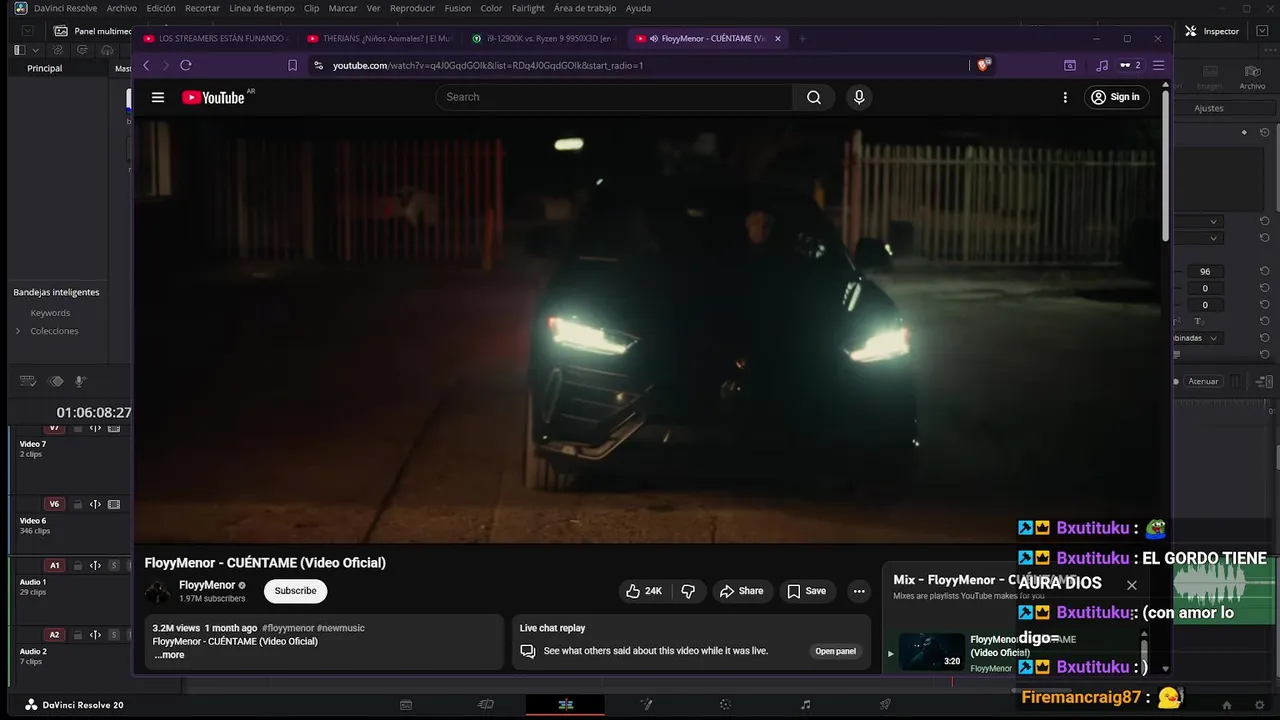Solo the Audio 1 track
The width and height of the screenshot is (1280, 720).
pyautogui.click(x=114, y=566)
